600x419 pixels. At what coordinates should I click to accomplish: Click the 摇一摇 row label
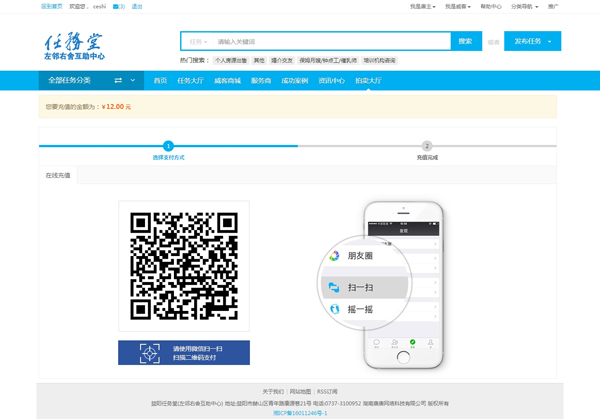pyautogui.click(x=360, y=309)
